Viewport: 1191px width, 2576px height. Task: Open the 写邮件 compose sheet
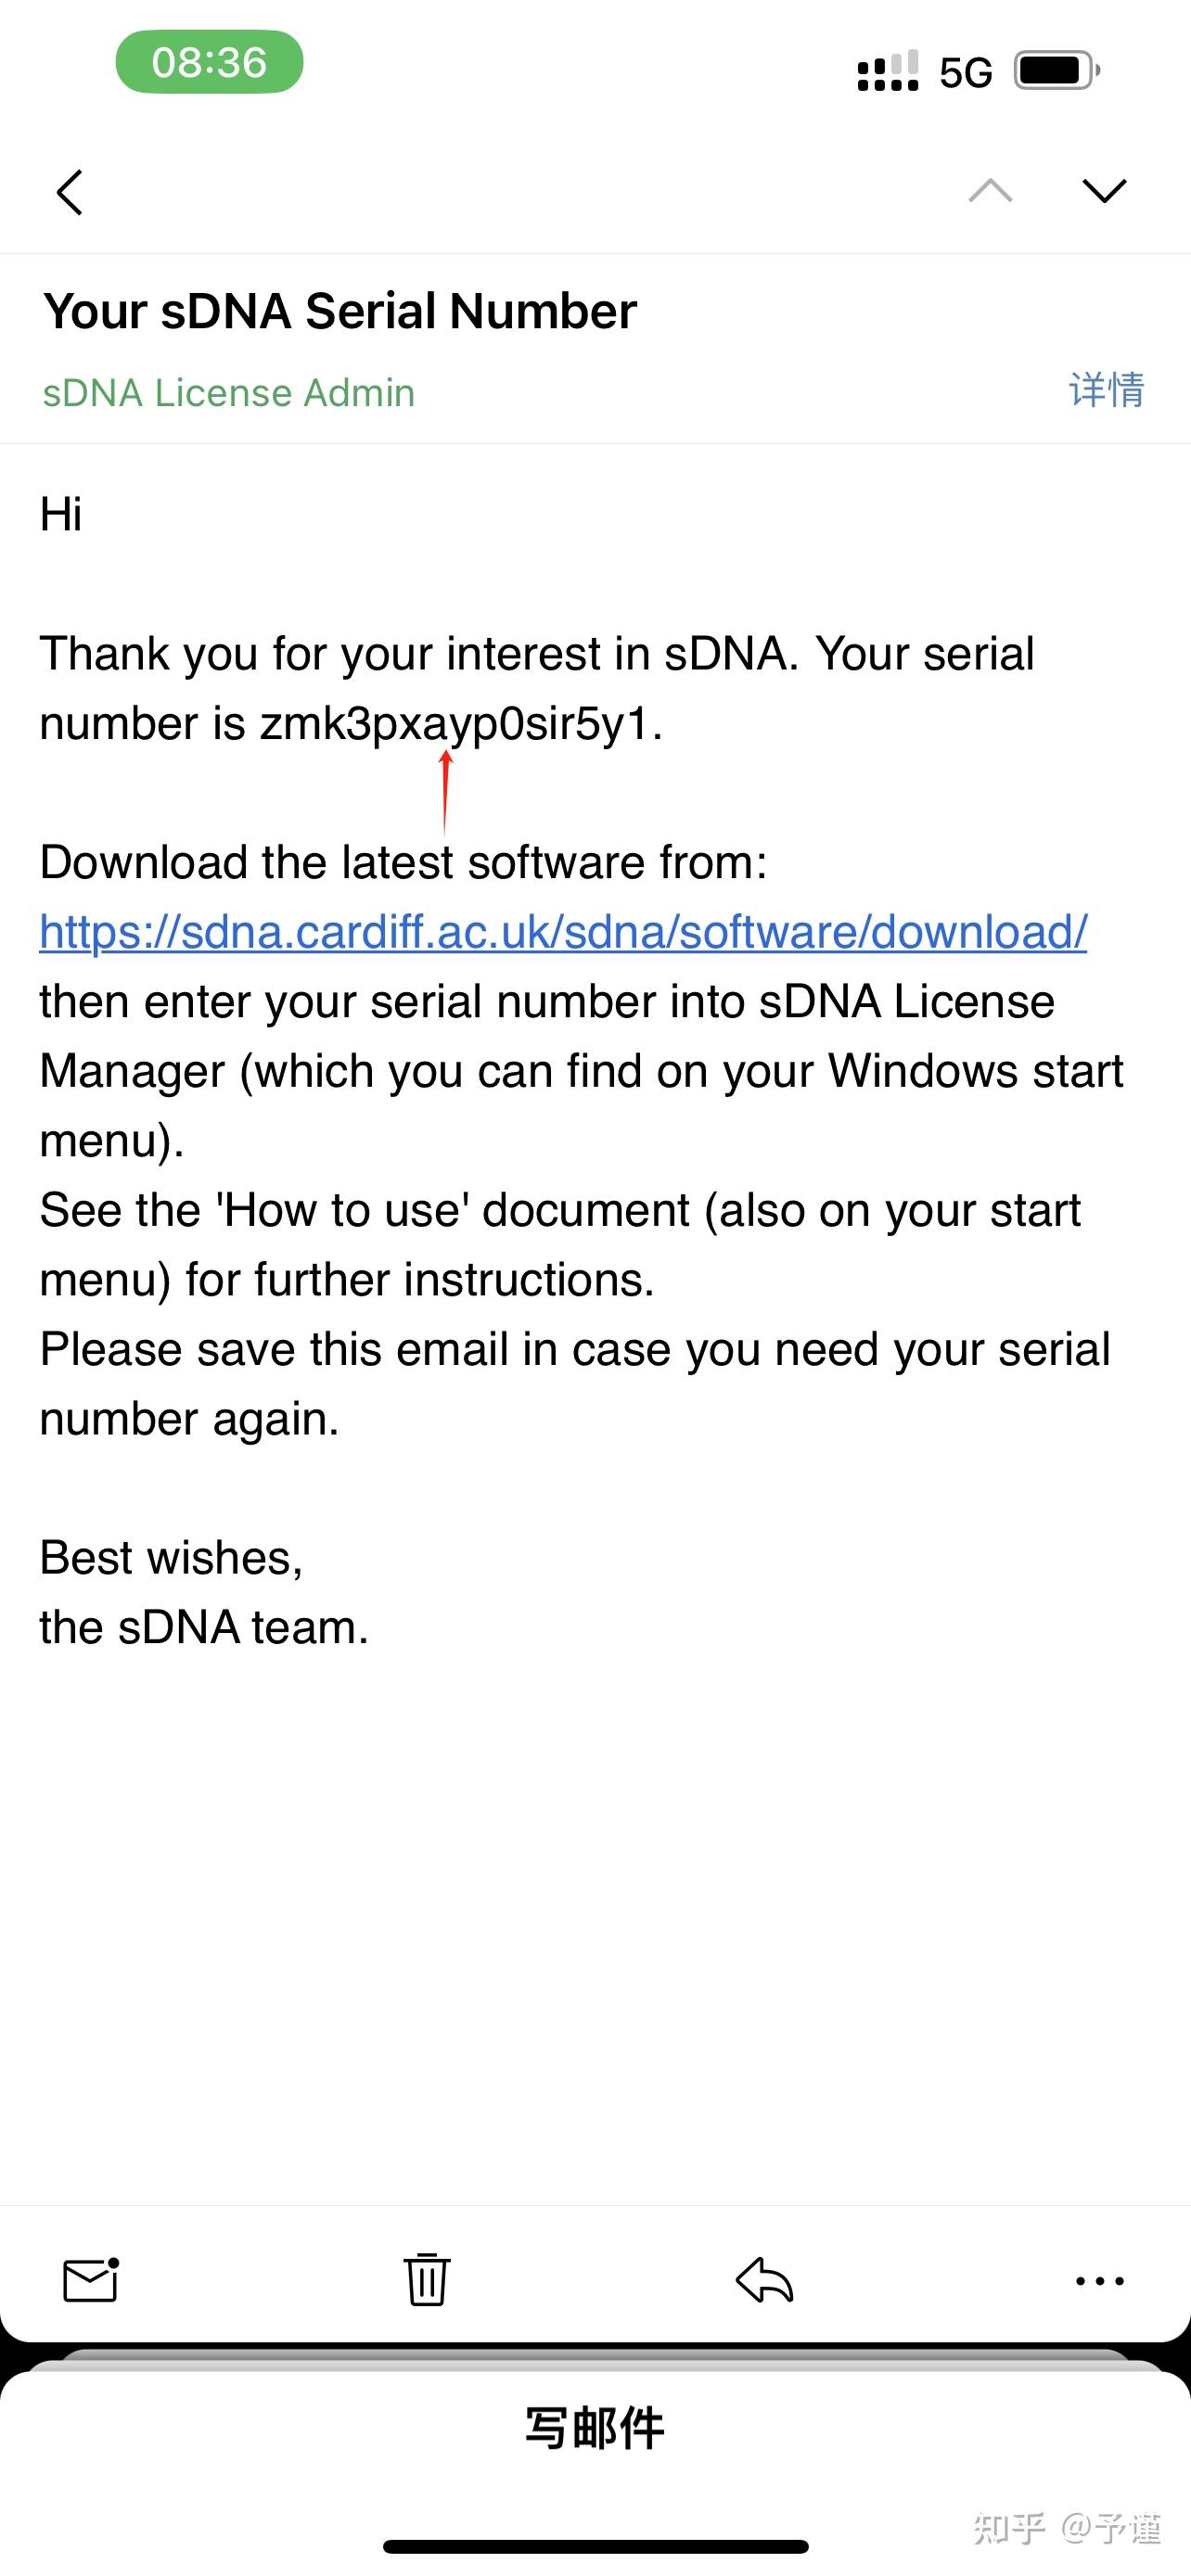coord(595,2428)
